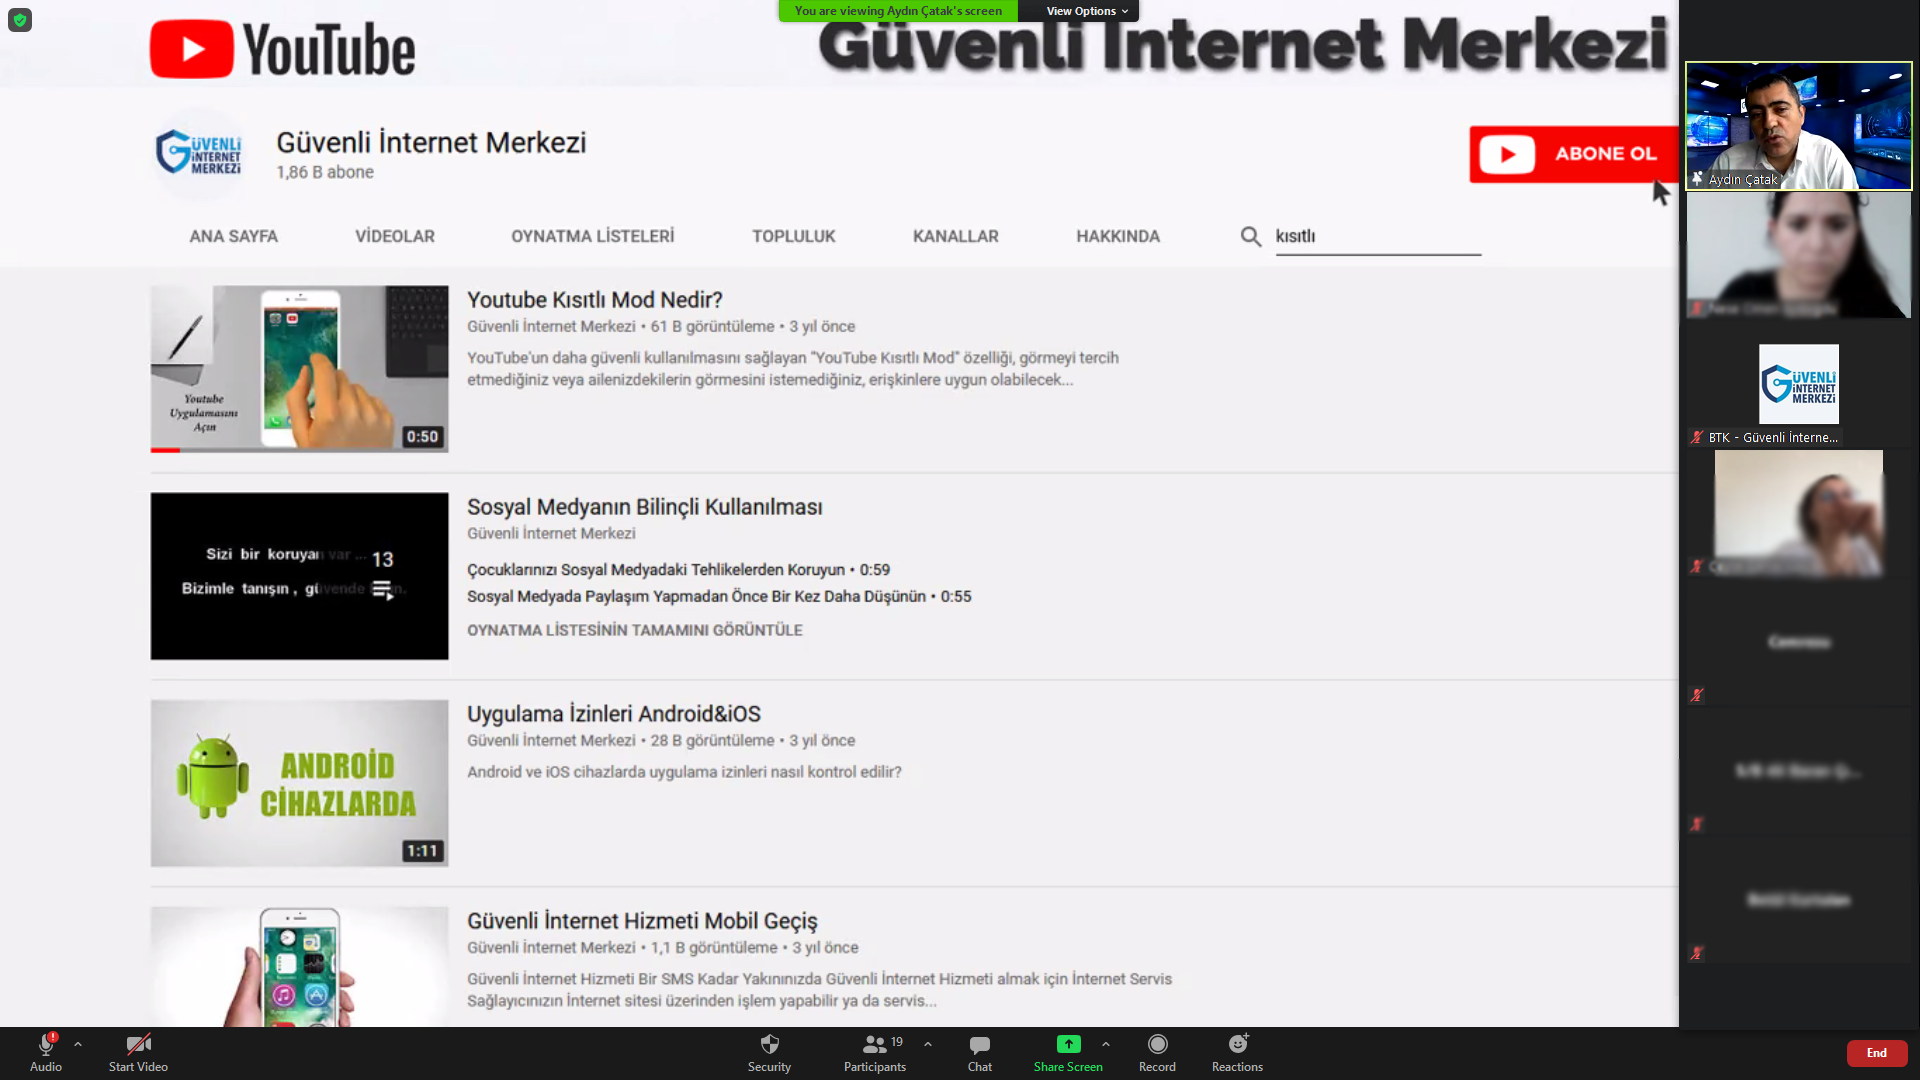Viewport: 1920px width, 1080px height.
Task: Click the Zoom encryption shield icon
Action: (x=20, y=20)
